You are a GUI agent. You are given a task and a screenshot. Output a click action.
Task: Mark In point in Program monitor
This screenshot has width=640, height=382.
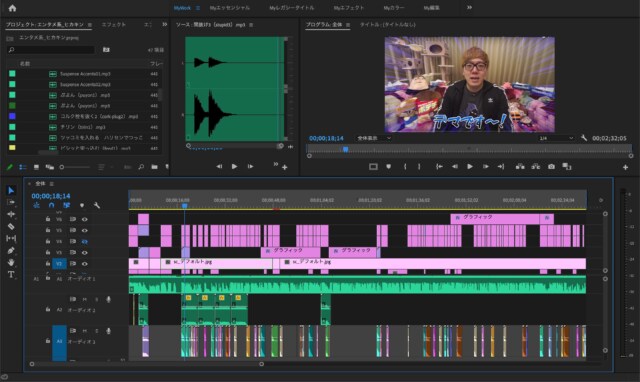[405, 167]
